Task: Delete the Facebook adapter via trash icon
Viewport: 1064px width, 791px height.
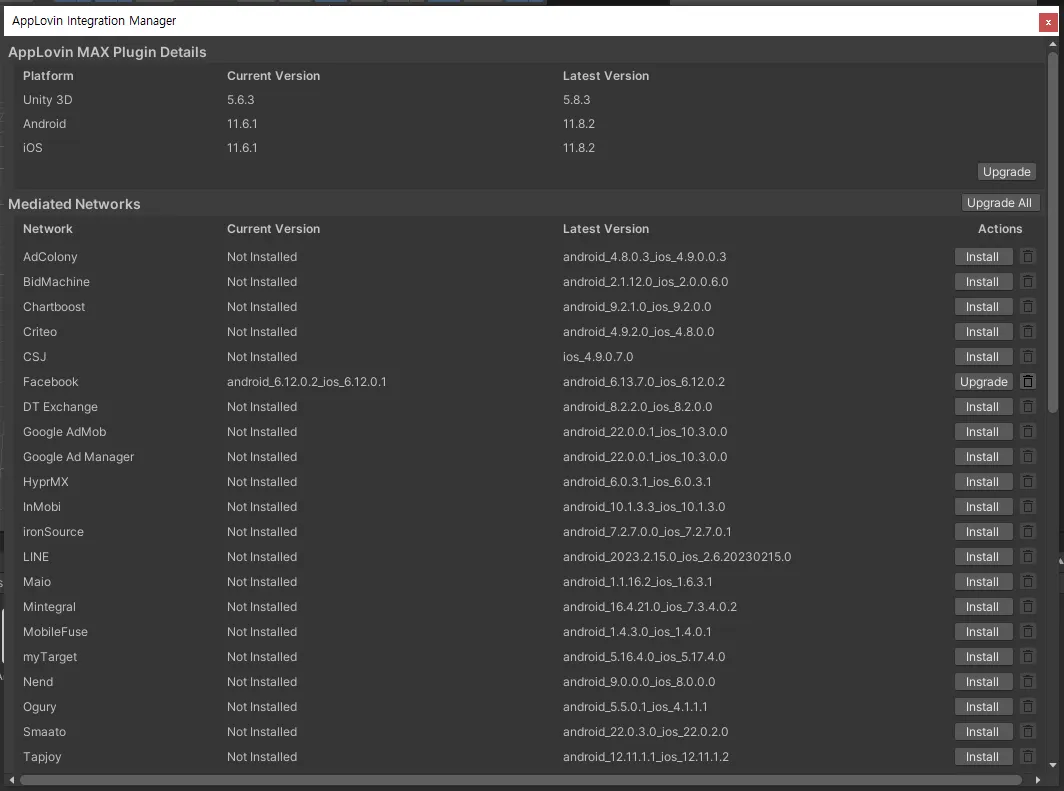Action: [1027, 382]
